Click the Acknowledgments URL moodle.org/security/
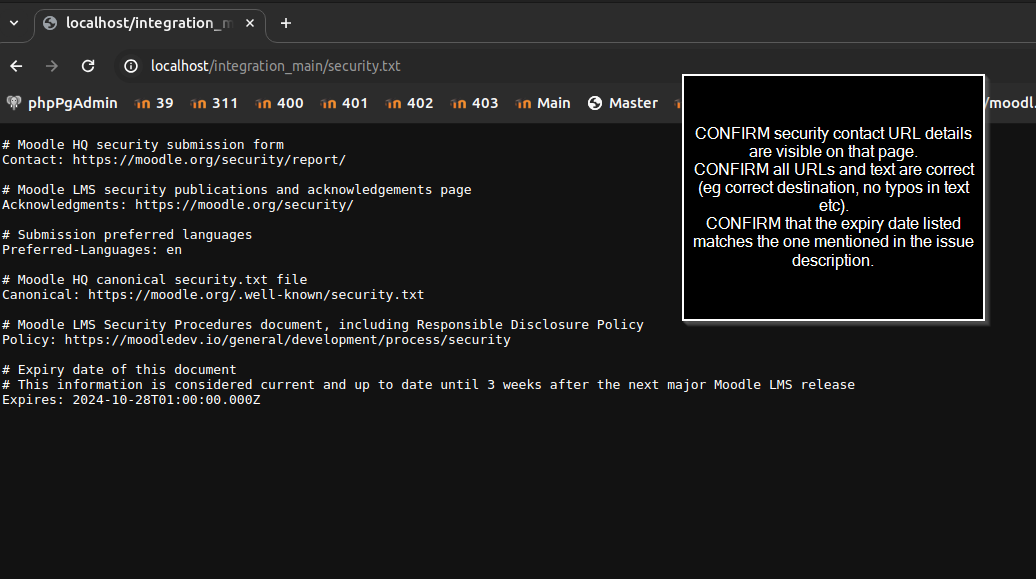The height and width of the screenshot is (579, 1036). click(x=244, y=205)
